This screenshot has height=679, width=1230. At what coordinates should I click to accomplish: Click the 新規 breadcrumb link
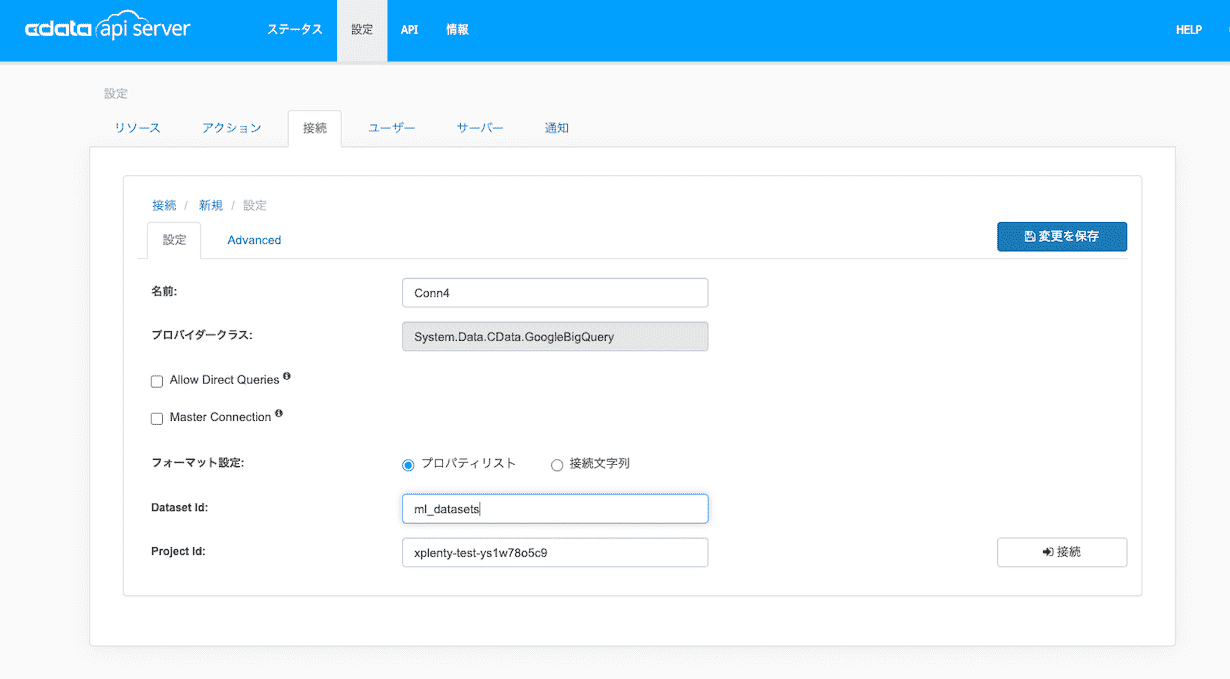tap(211, 205)
